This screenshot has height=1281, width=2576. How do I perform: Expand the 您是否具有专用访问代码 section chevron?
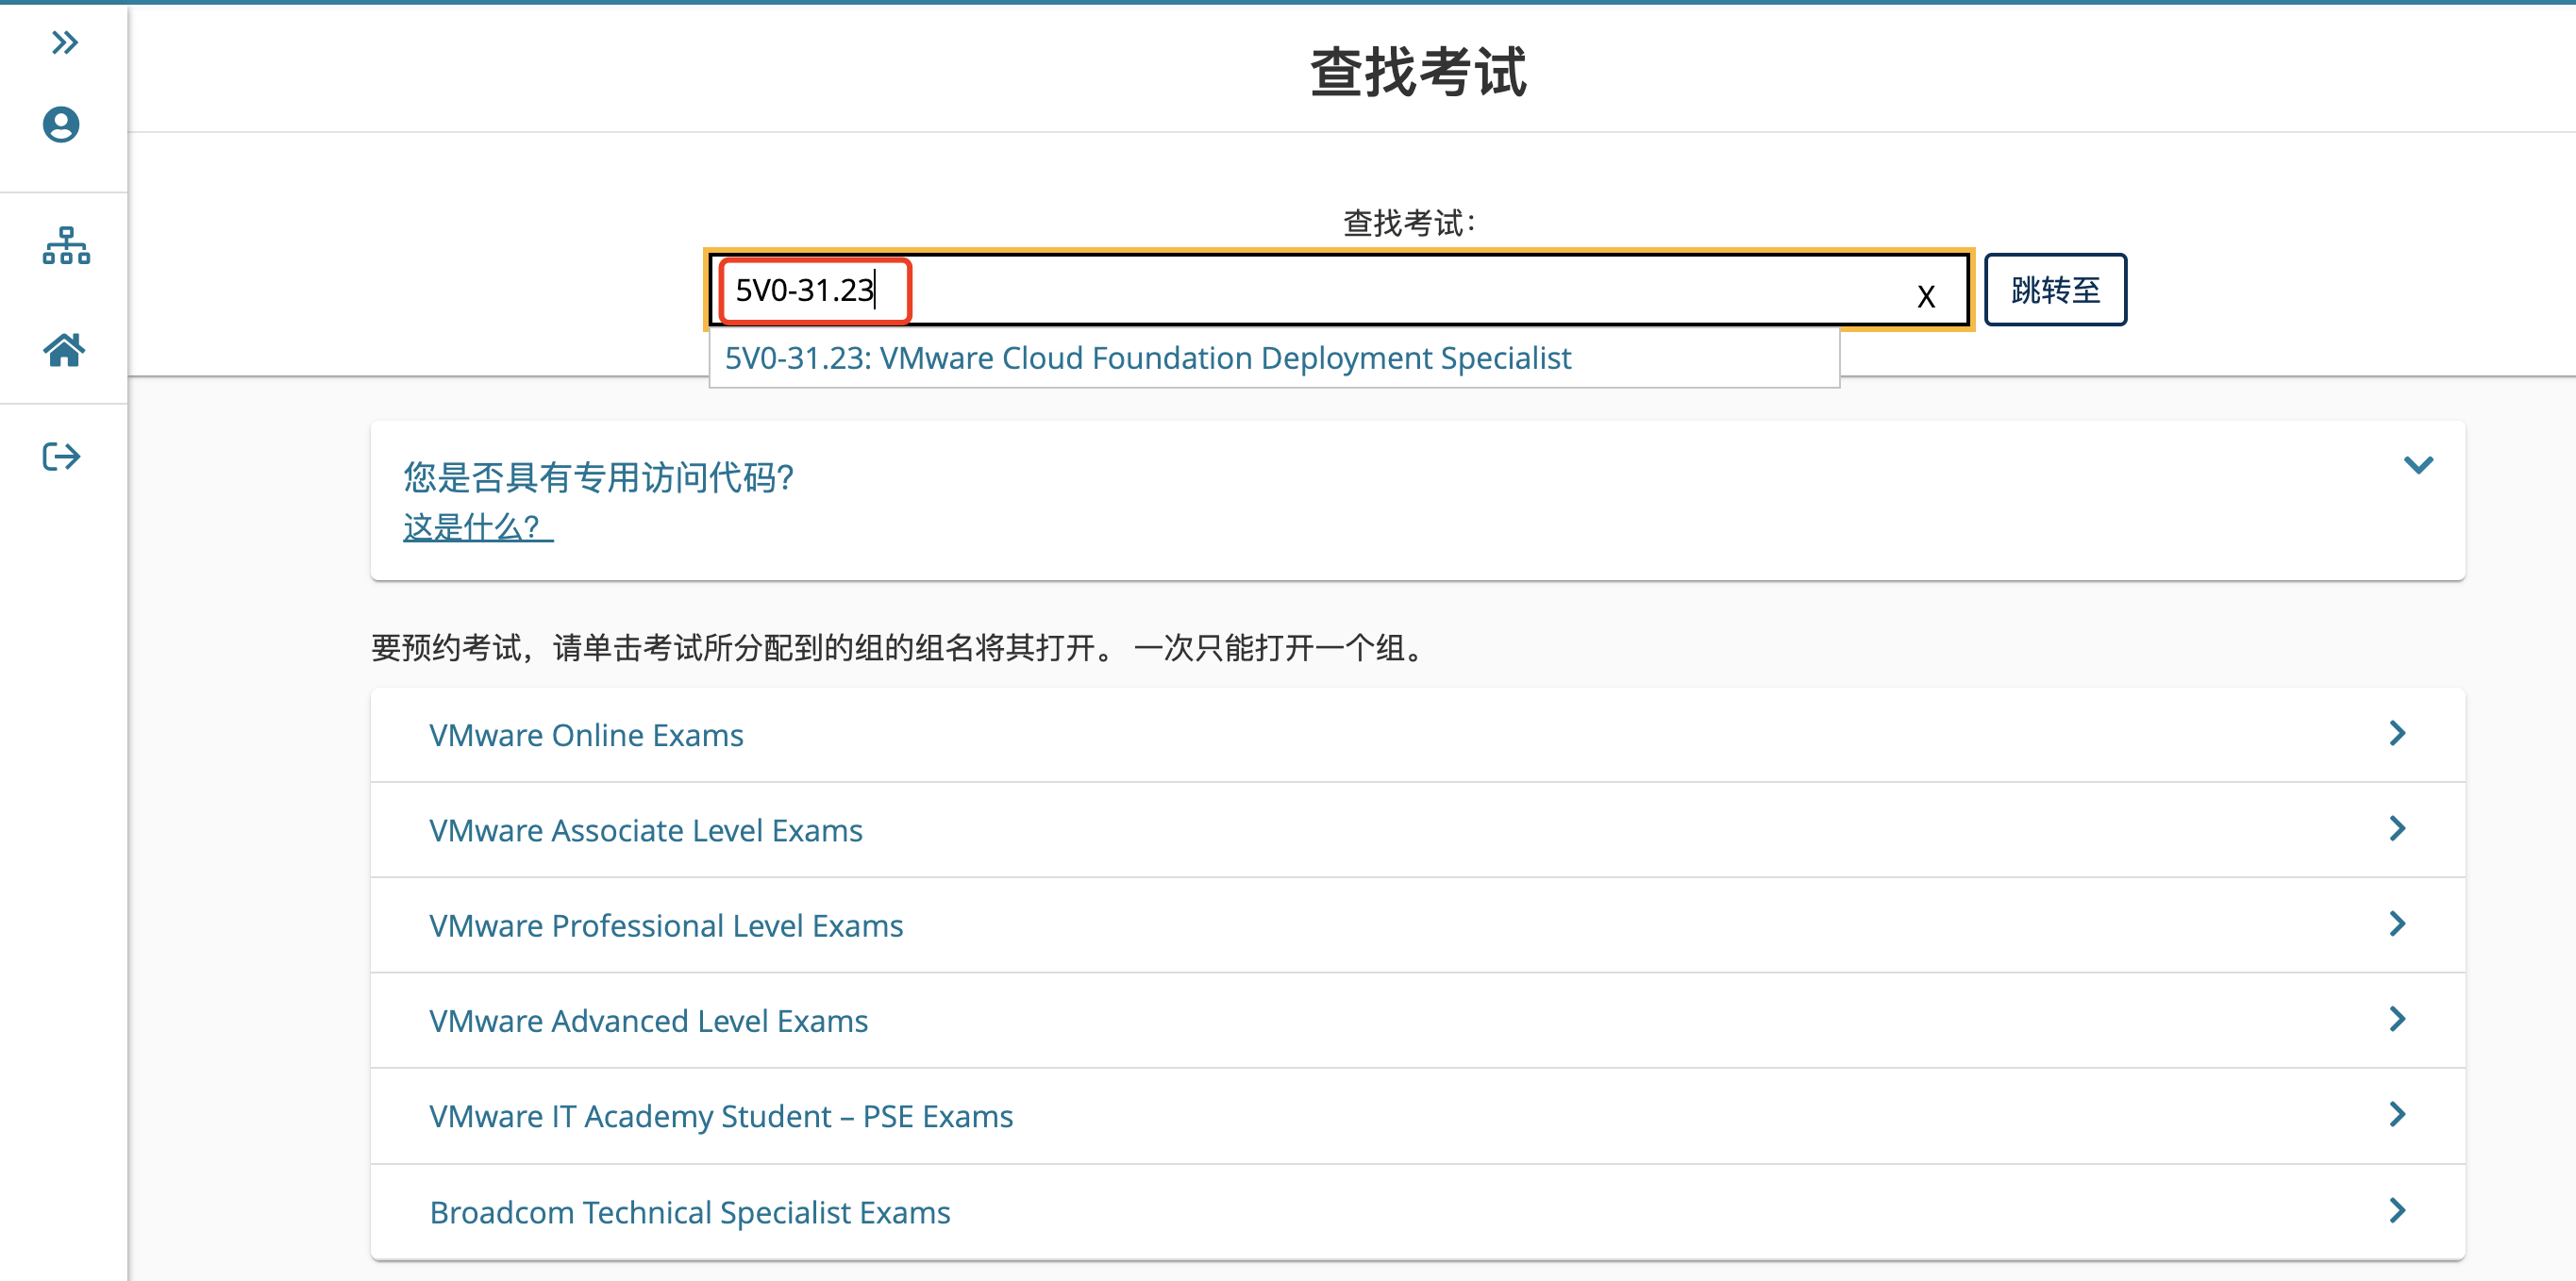point(2418,465)
